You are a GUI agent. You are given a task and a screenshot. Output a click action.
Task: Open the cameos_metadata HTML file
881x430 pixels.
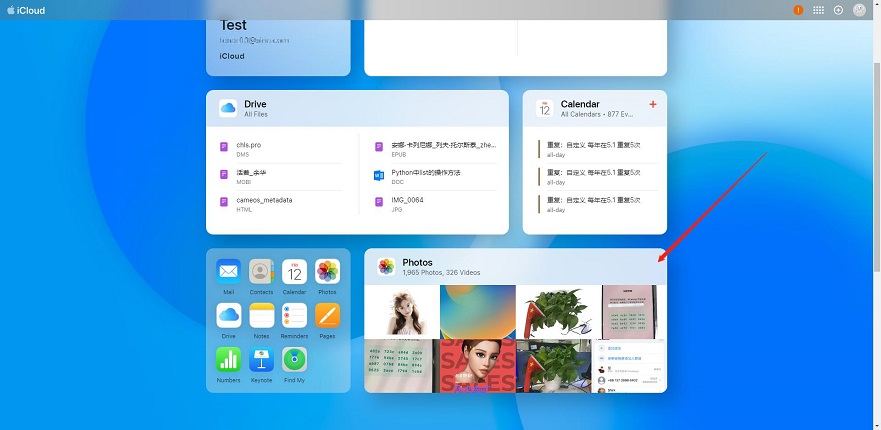coord(280,203)
